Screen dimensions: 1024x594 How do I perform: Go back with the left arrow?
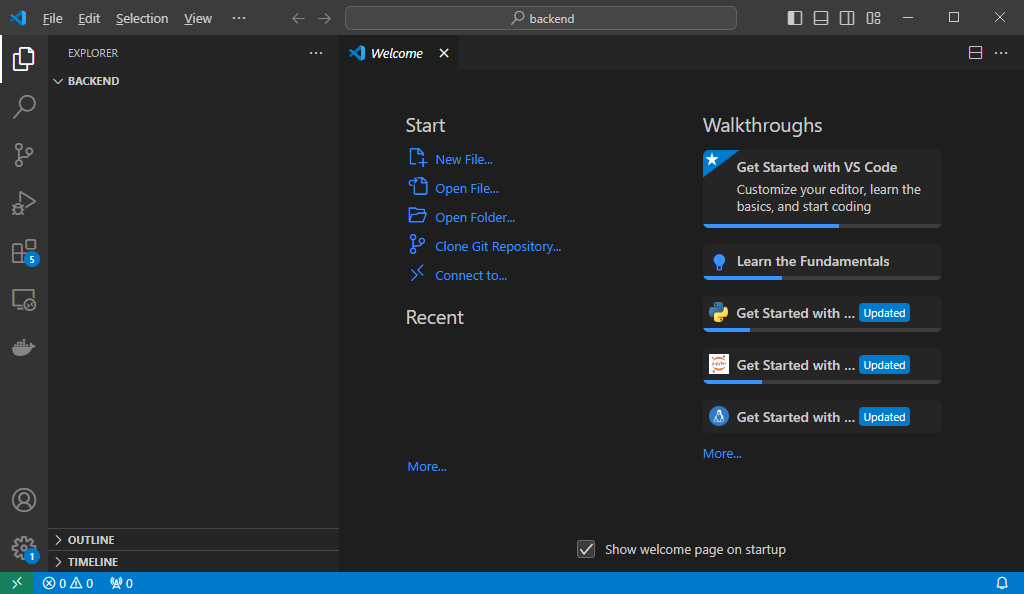tap(298, 18)
